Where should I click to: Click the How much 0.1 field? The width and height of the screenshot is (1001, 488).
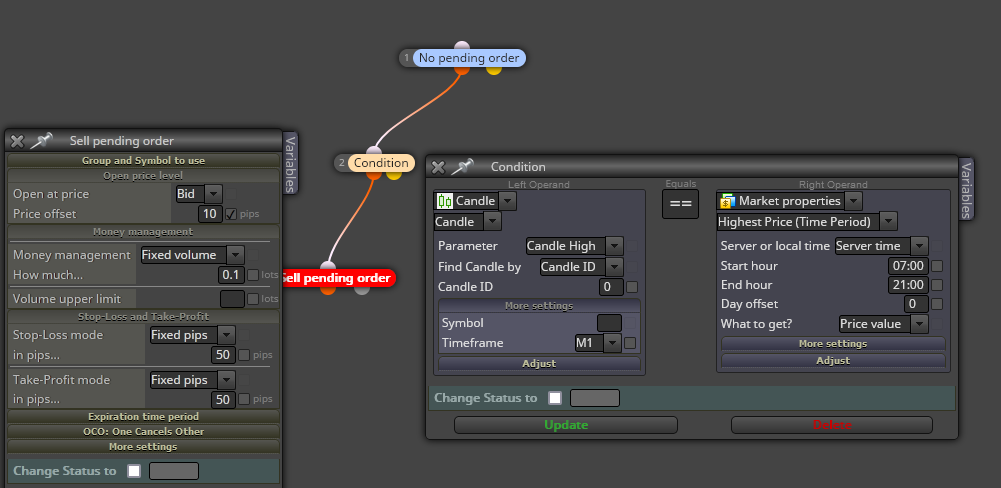tap(230, 275)
